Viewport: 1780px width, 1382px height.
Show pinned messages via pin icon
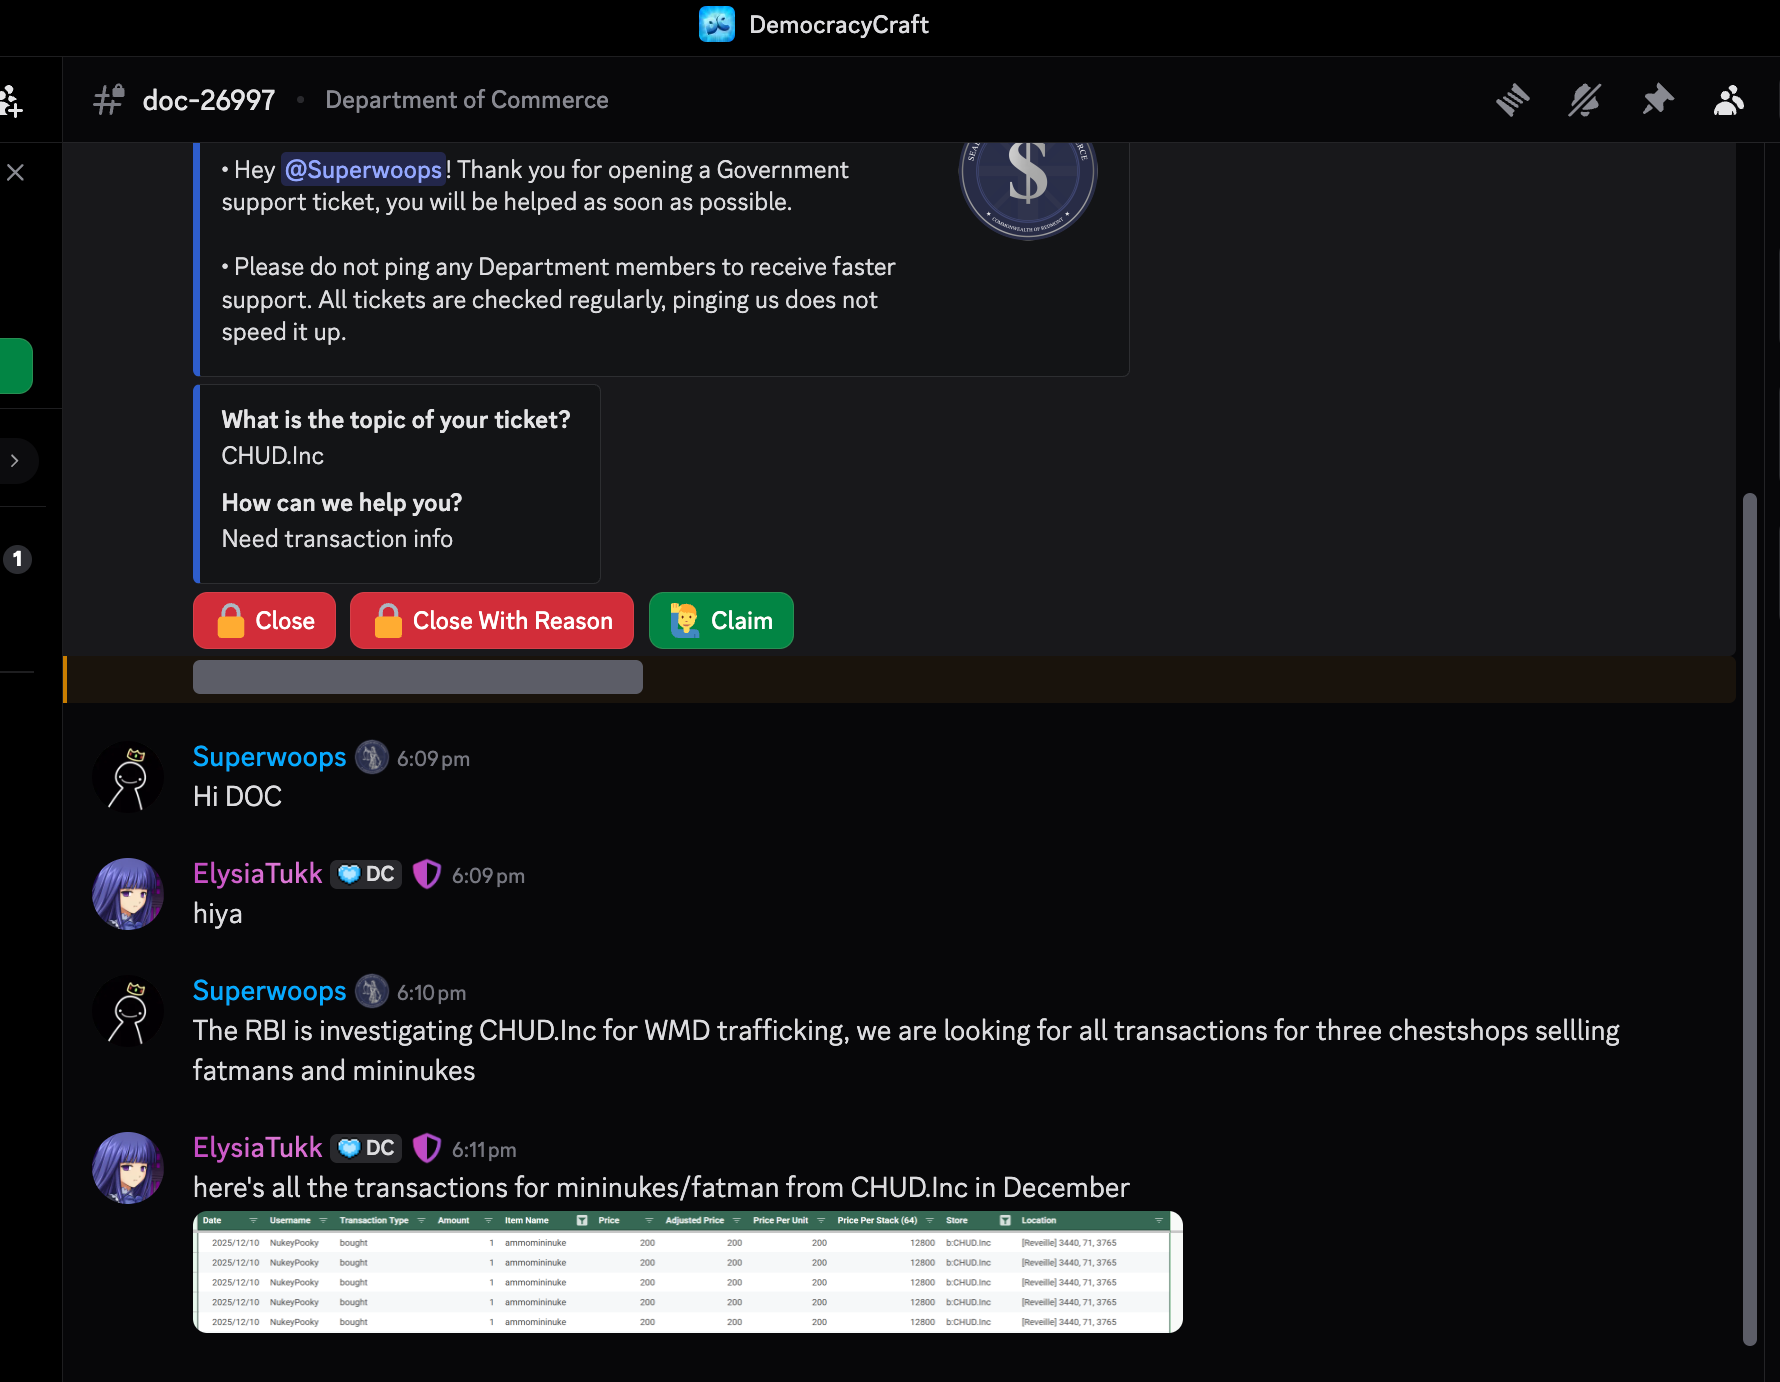[1657, 100]
